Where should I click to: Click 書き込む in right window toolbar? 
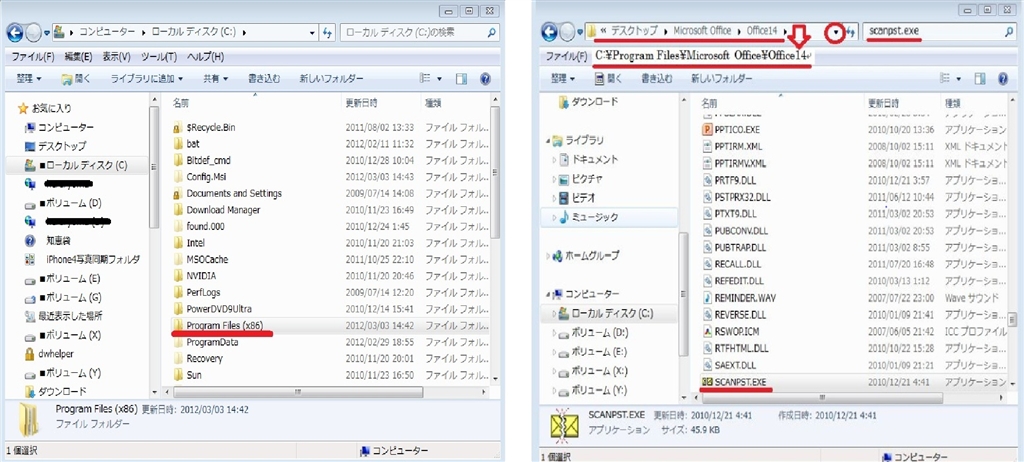pos(656,78)
